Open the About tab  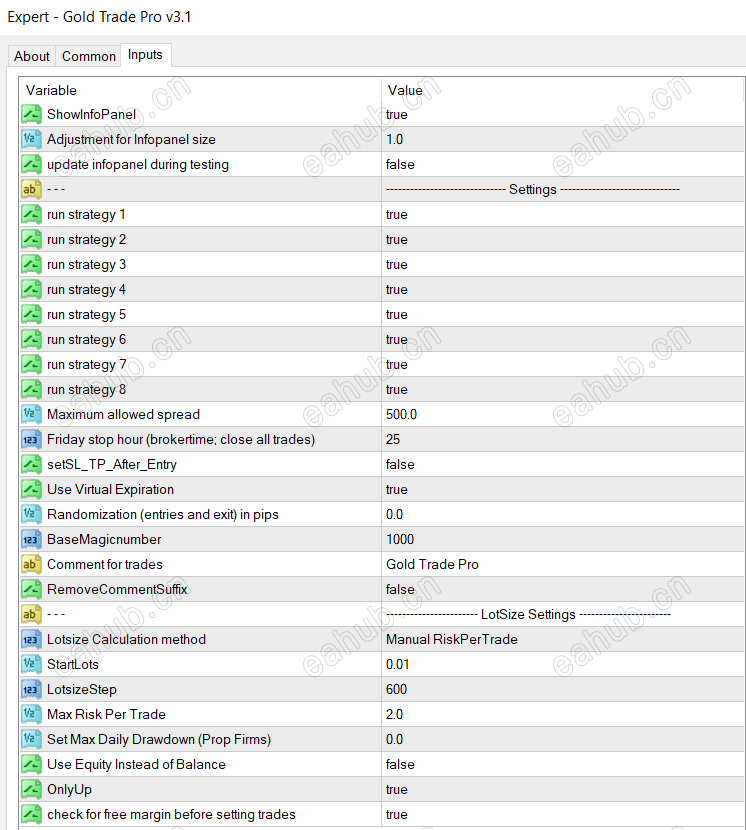pos(32,56)
